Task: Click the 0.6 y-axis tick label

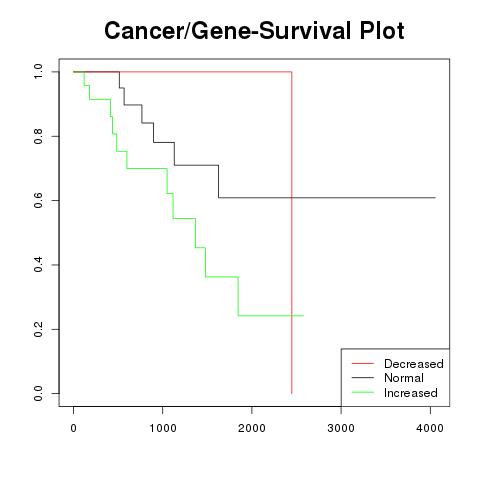Action: 38,200
